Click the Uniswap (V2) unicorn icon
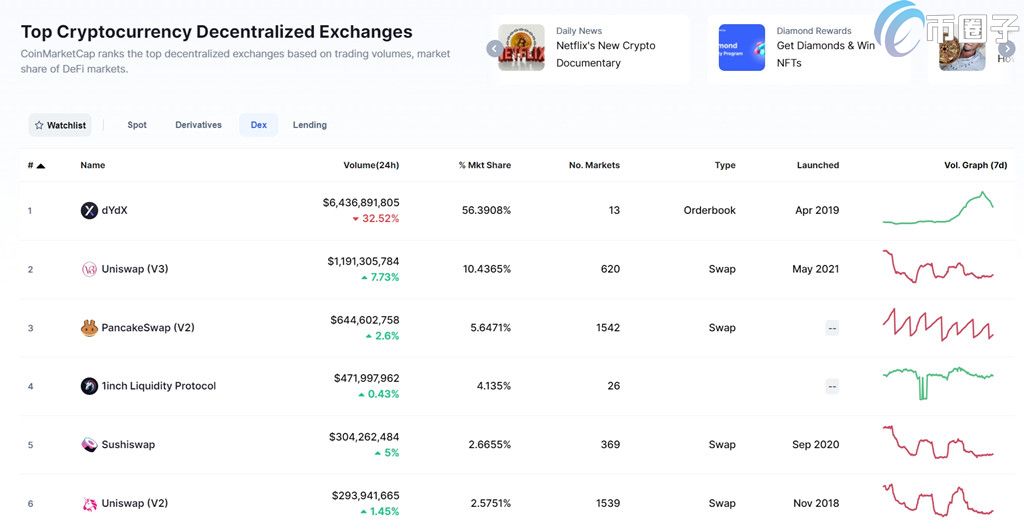The image size is (1024, 530). 89,503
